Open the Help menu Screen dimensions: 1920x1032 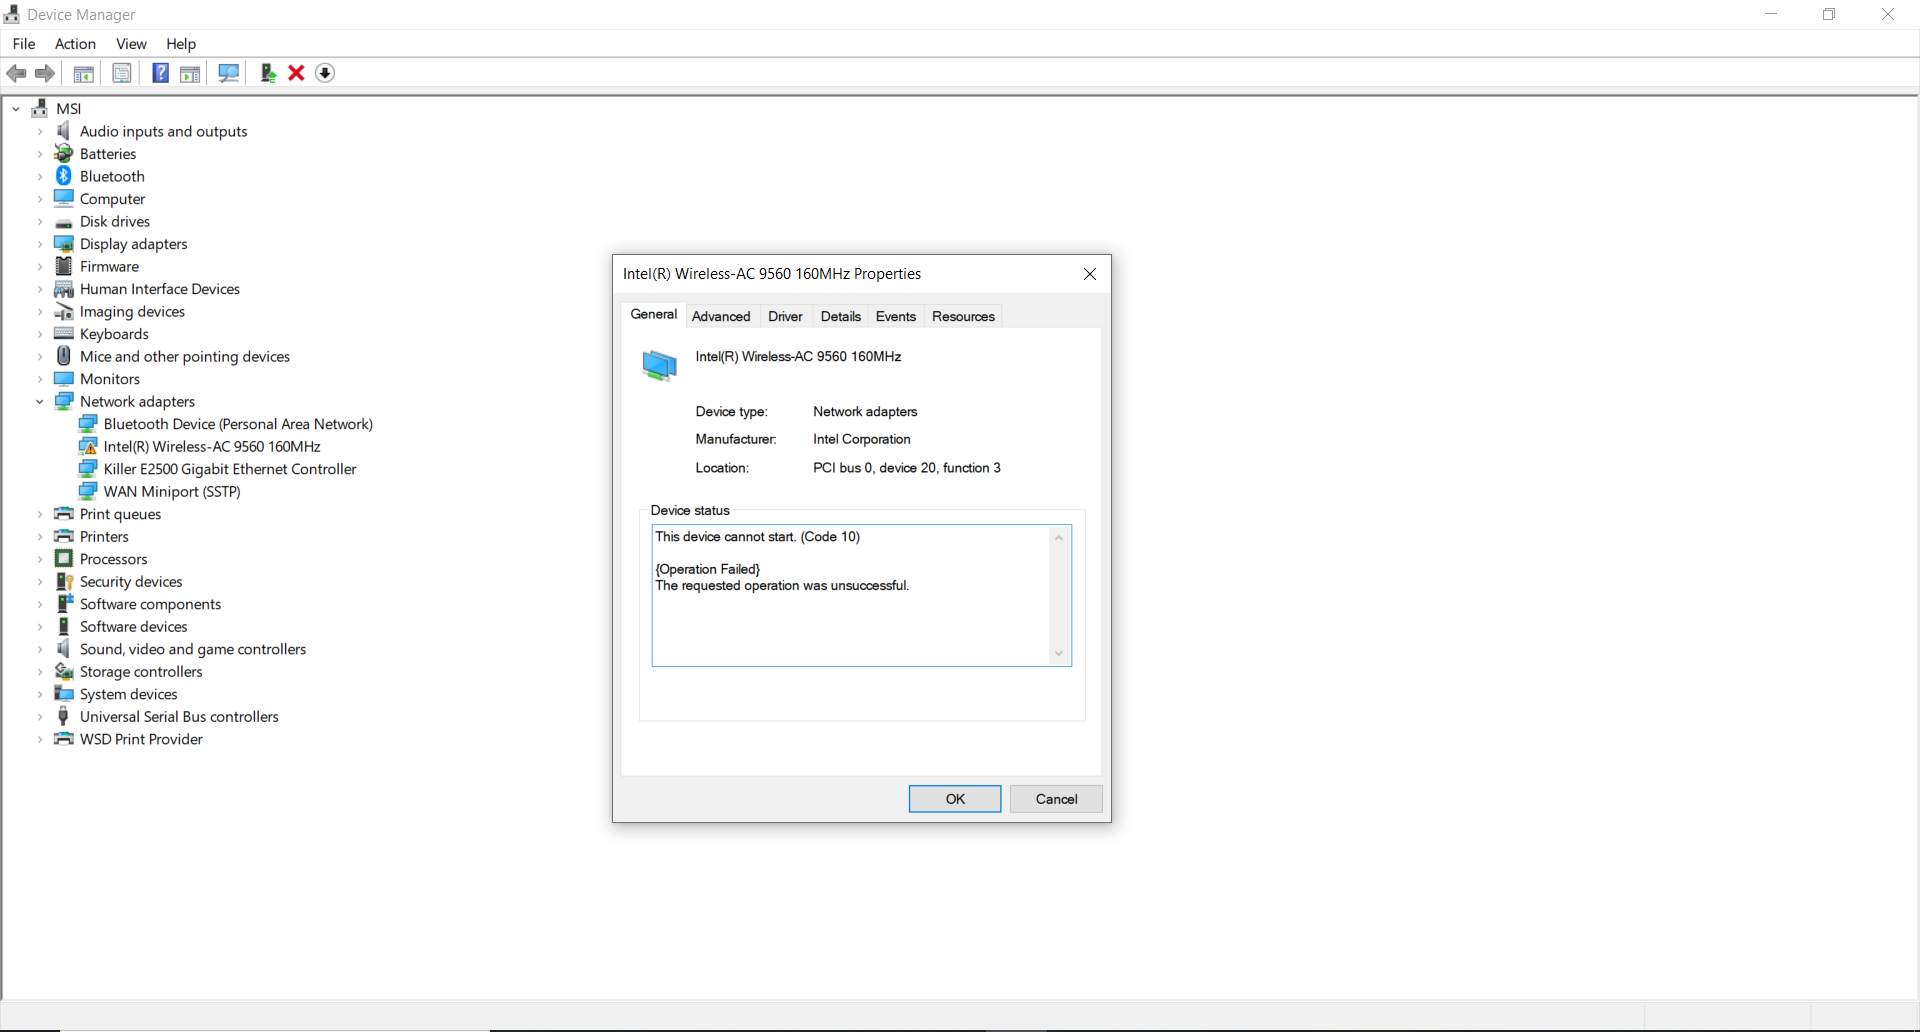pos(181,44)
